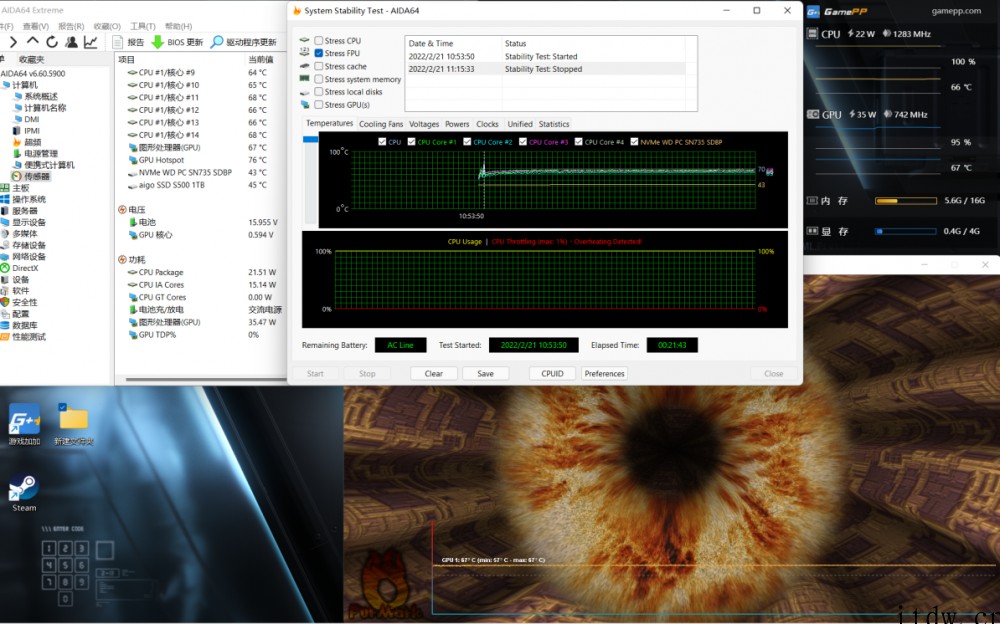Switch to the Unified tab
Screen dimensions: 1000x624
[x=520, y=124]
